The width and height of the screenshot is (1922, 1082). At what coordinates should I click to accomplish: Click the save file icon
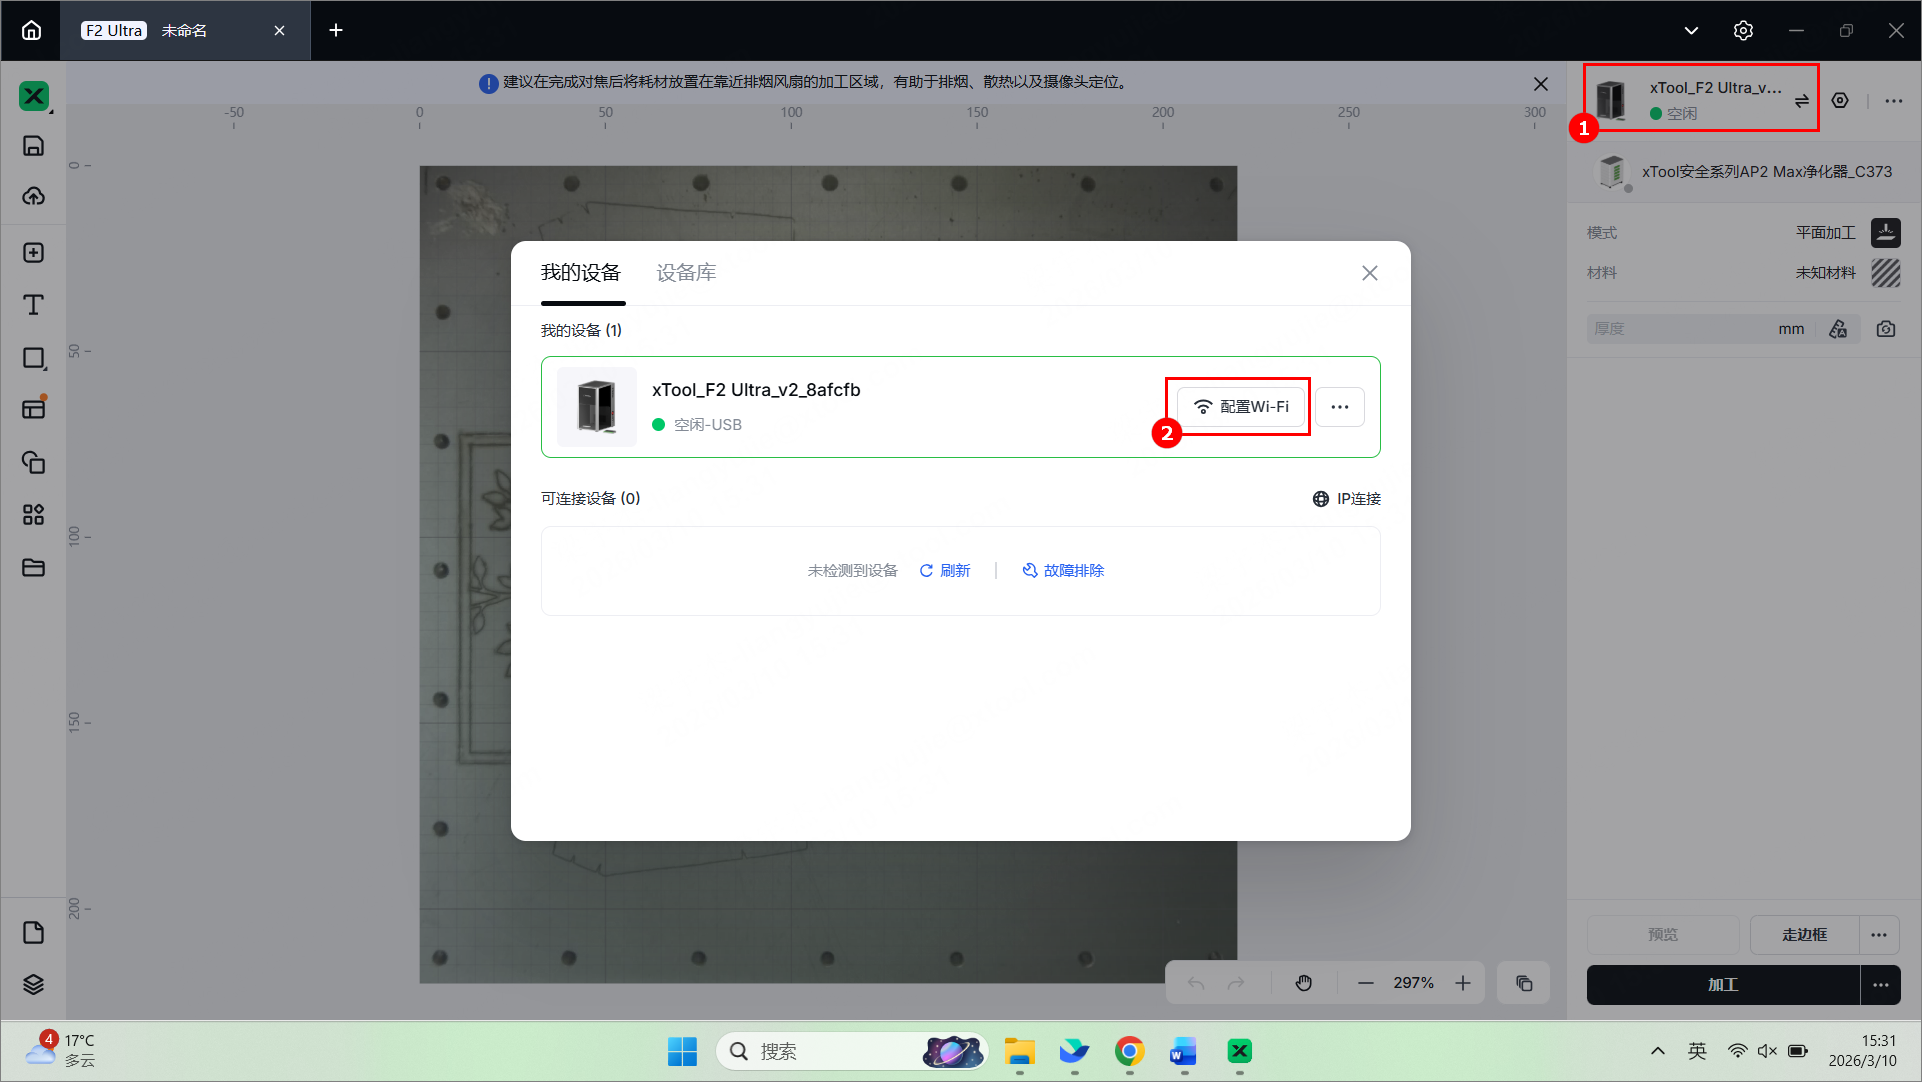coord(33,146)
